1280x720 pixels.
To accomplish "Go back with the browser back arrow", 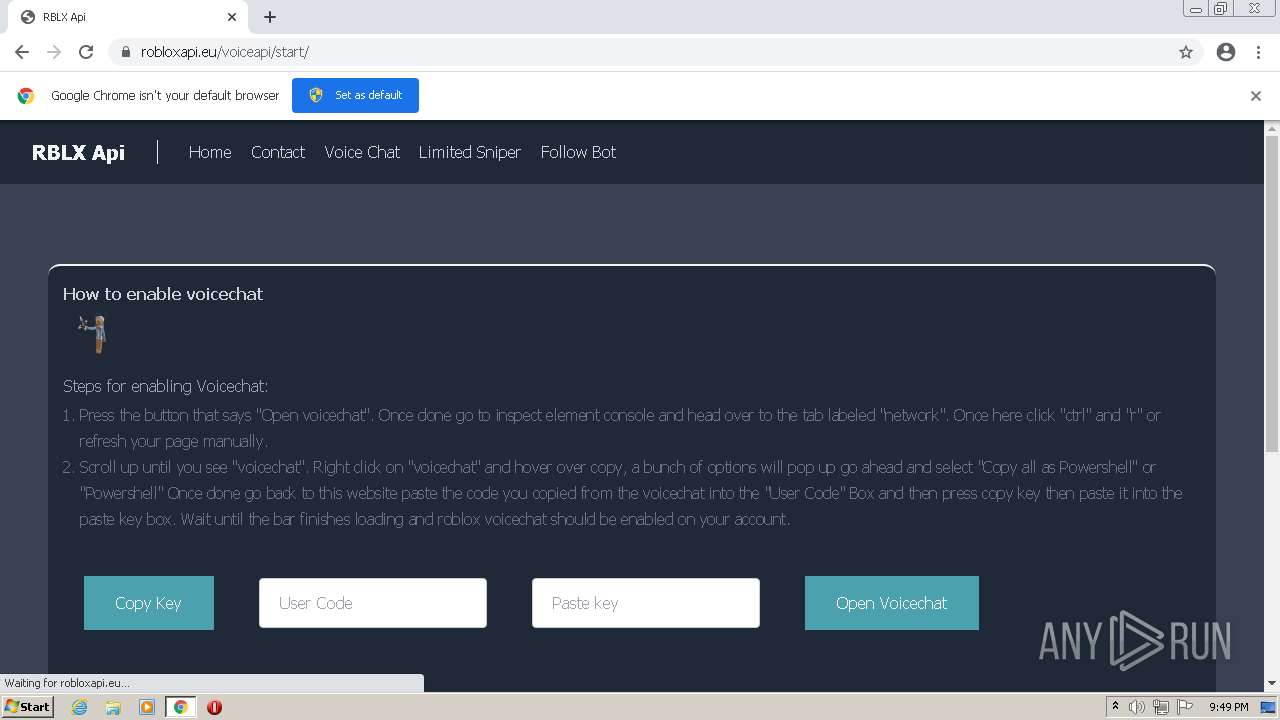I will [x=22, y=52].
